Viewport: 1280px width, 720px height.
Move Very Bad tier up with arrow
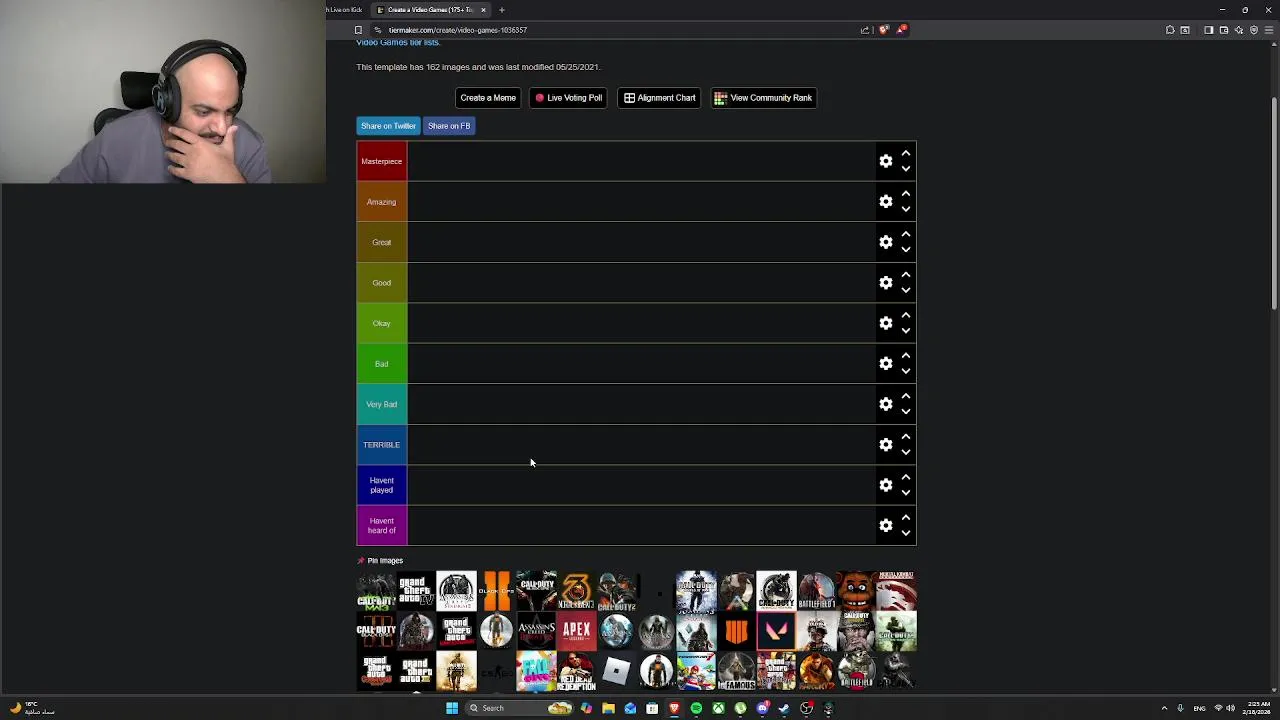click(x=905, y=397)
